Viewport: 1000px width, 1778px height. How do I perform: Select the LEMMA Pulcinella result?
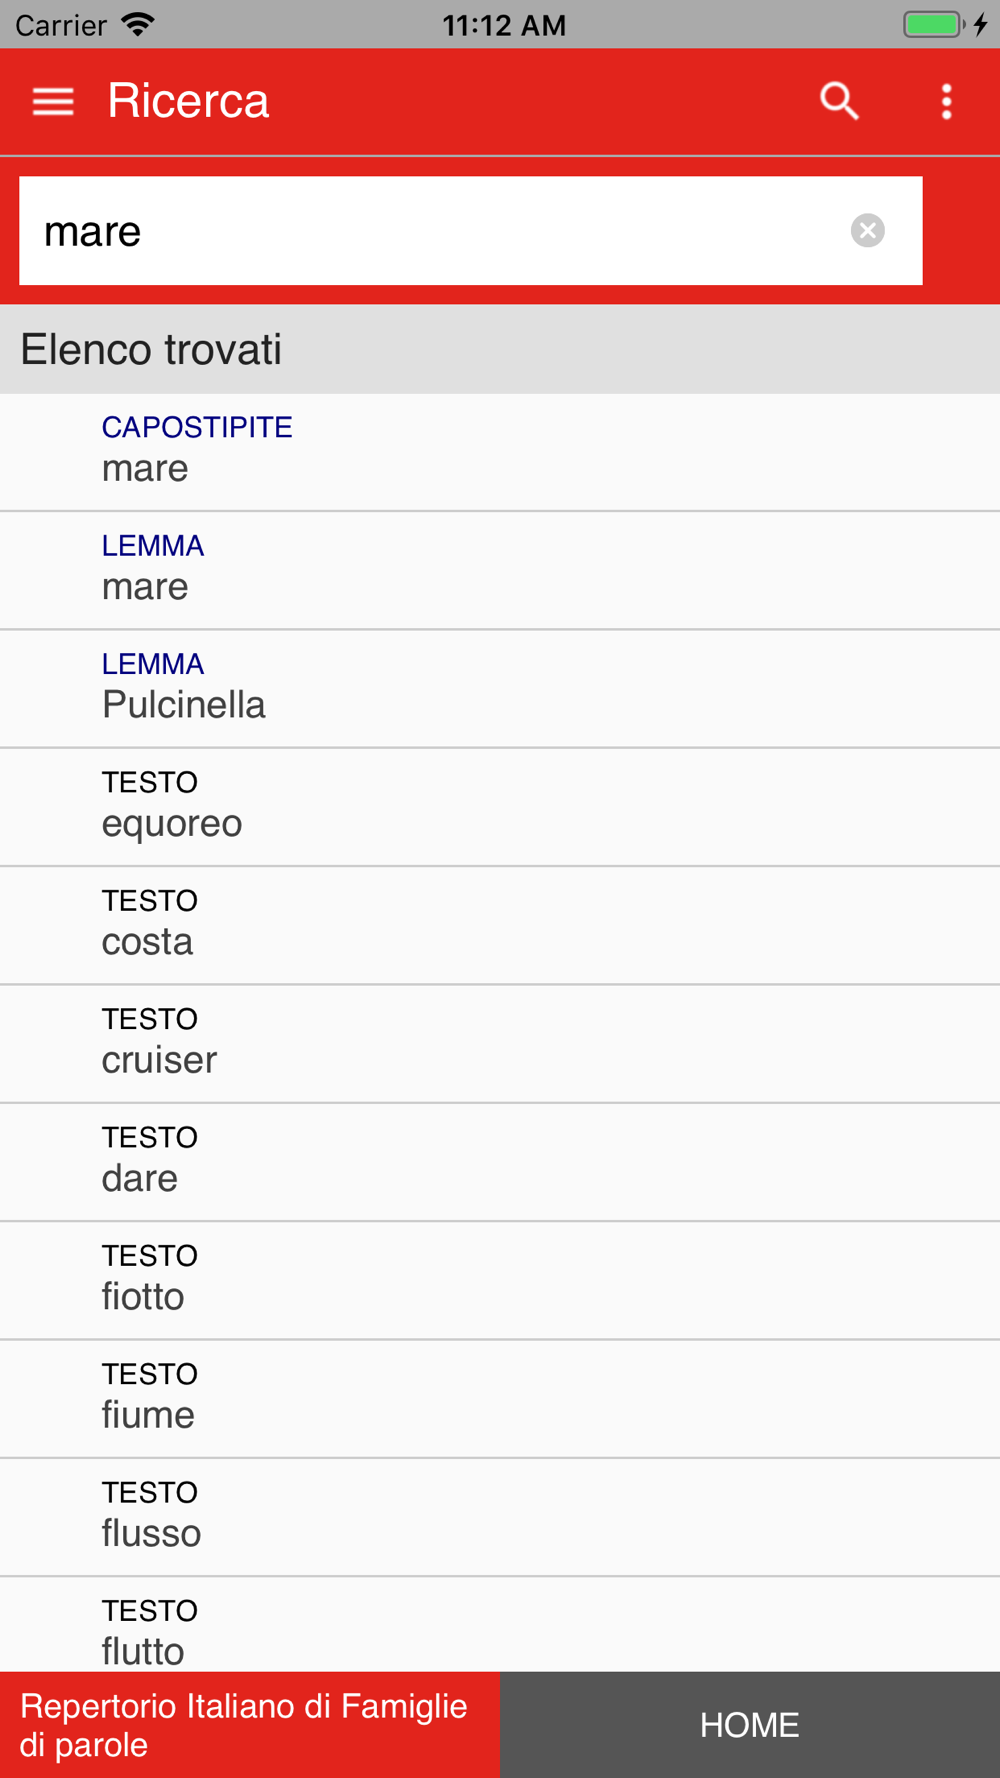pos(500,688)
